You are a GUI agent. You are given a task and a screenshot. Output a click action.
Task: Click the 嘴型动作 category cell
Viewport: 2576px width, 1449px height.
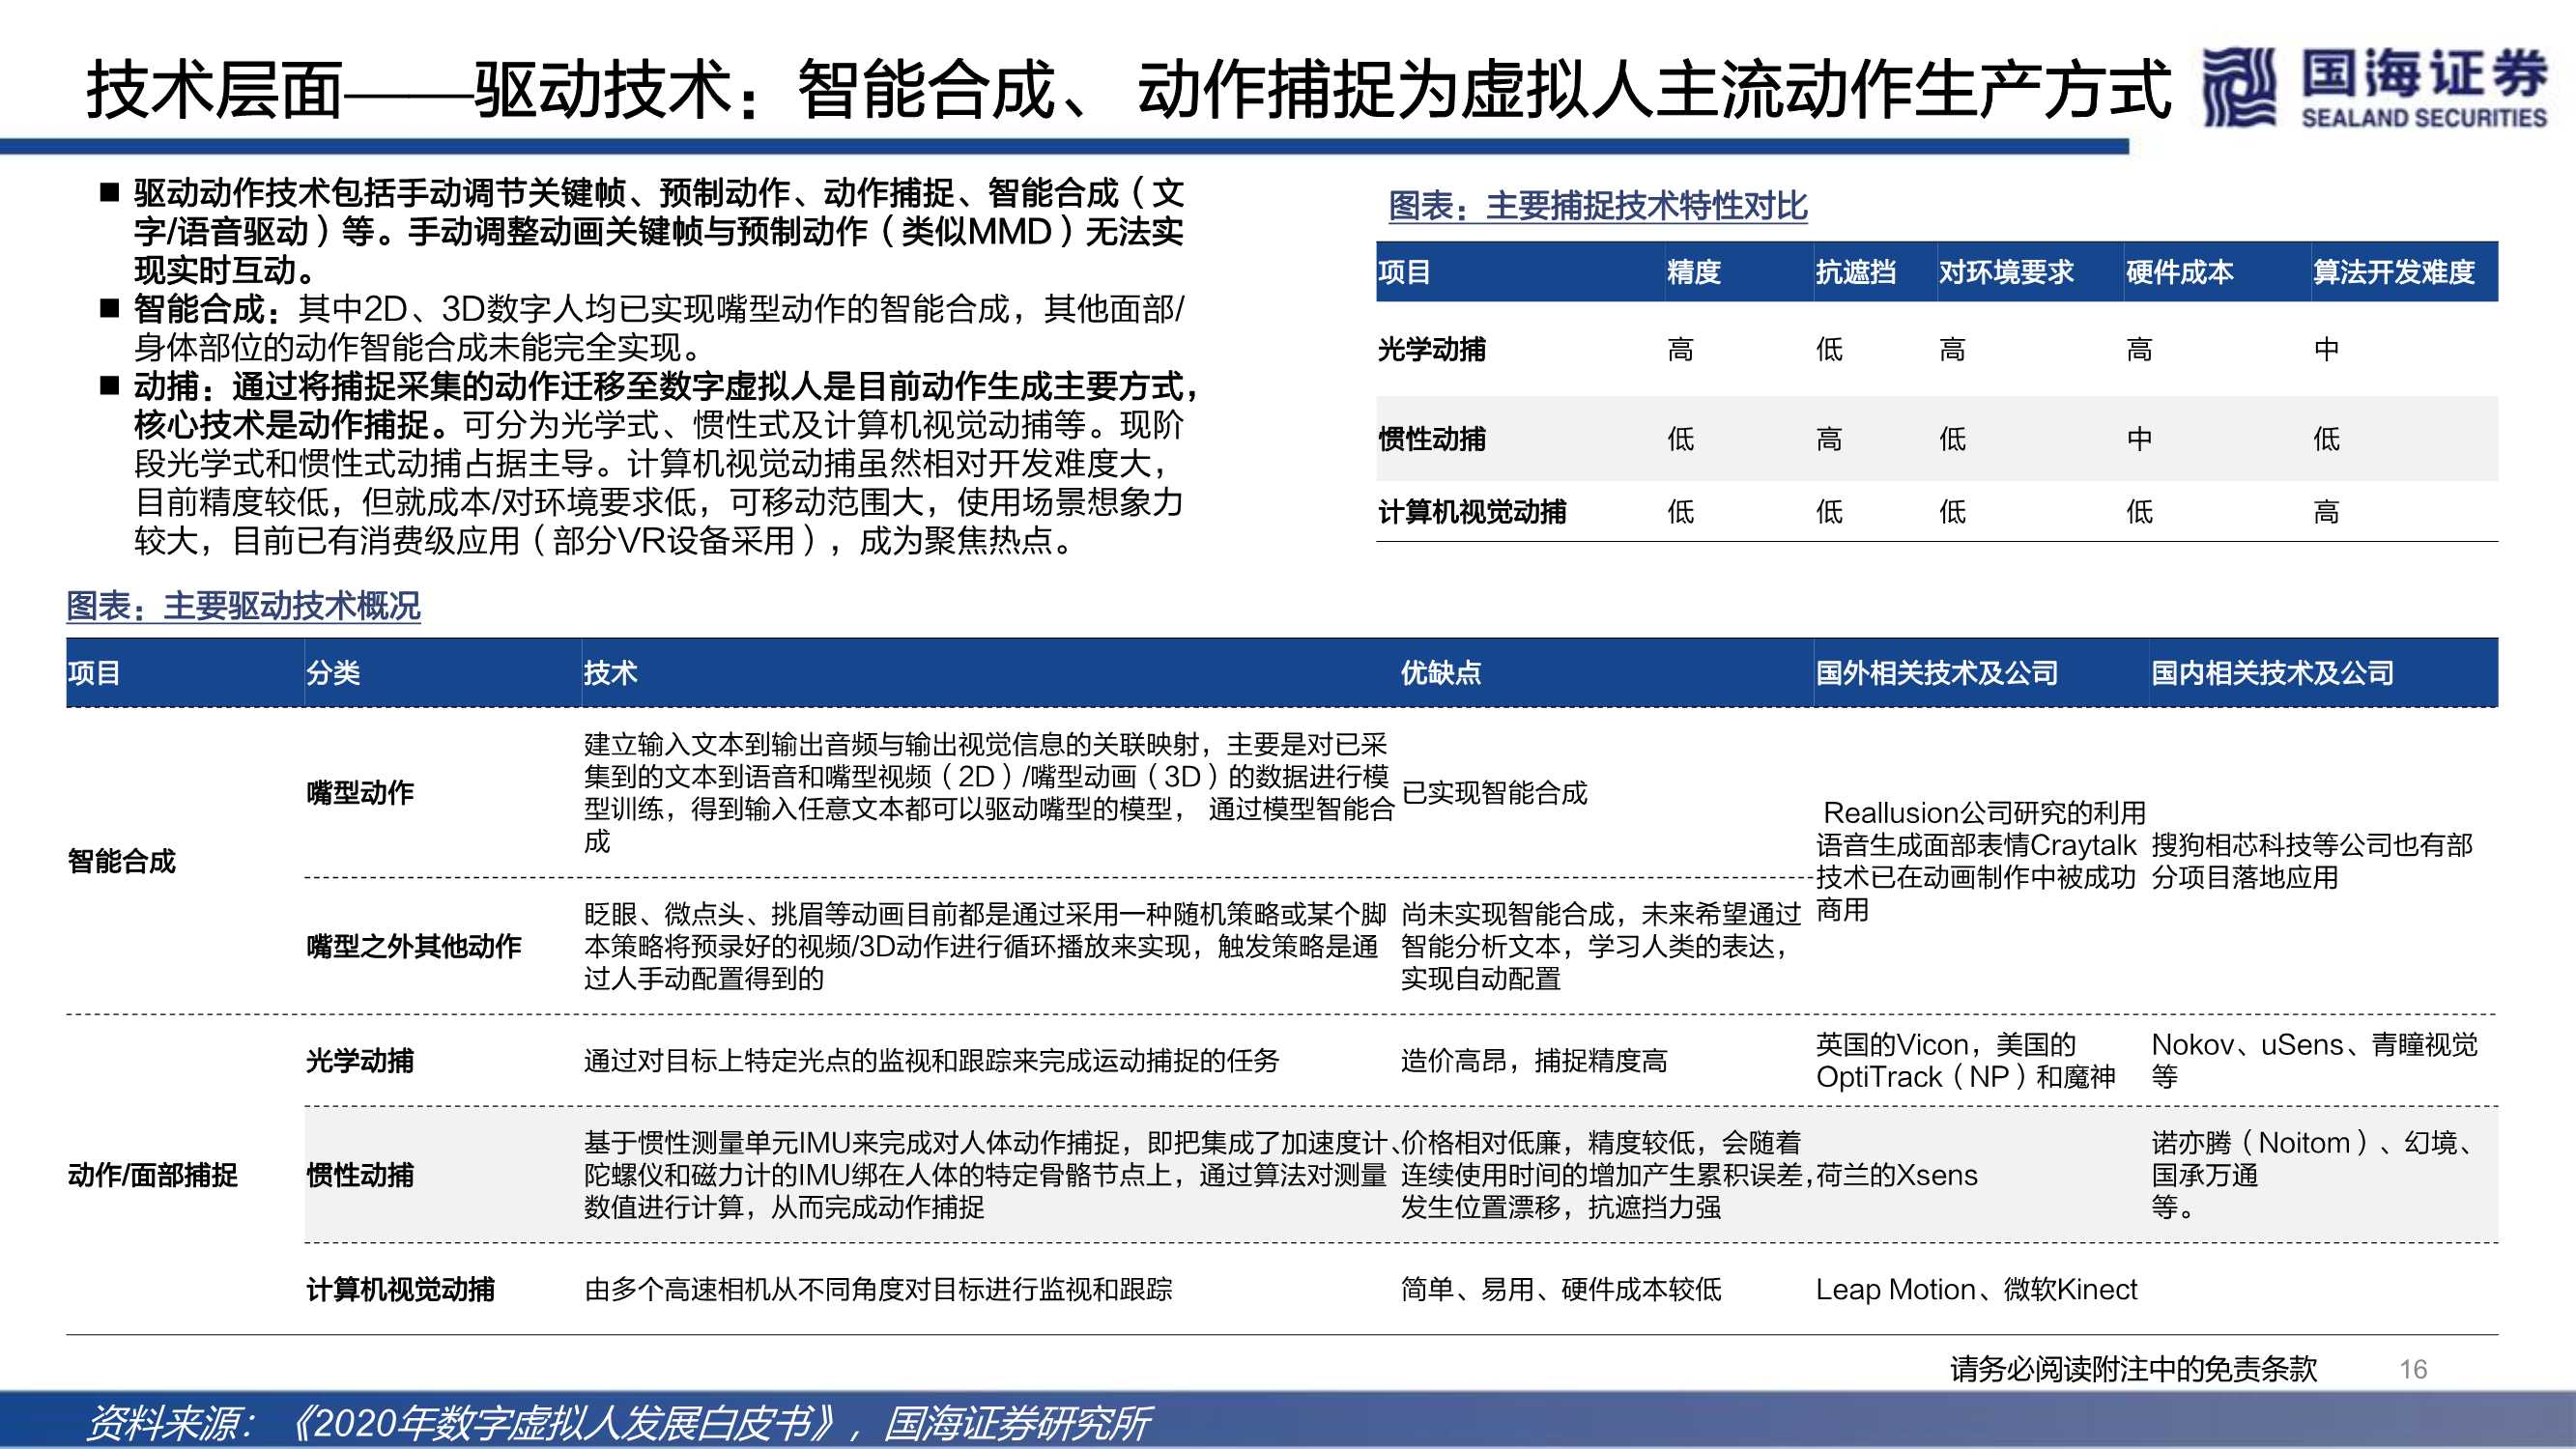click(359, 793)
